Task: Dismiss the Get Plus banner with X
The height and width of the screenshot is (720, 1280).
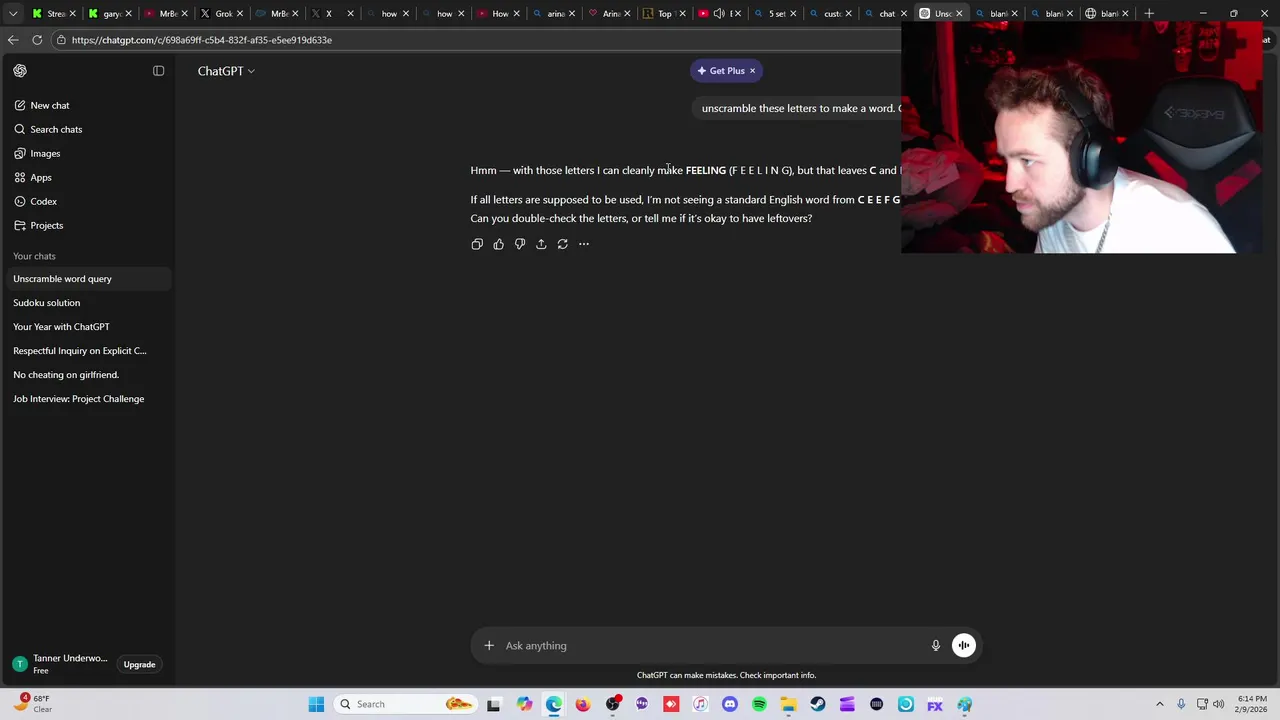Action: click(x=753, y=71)
